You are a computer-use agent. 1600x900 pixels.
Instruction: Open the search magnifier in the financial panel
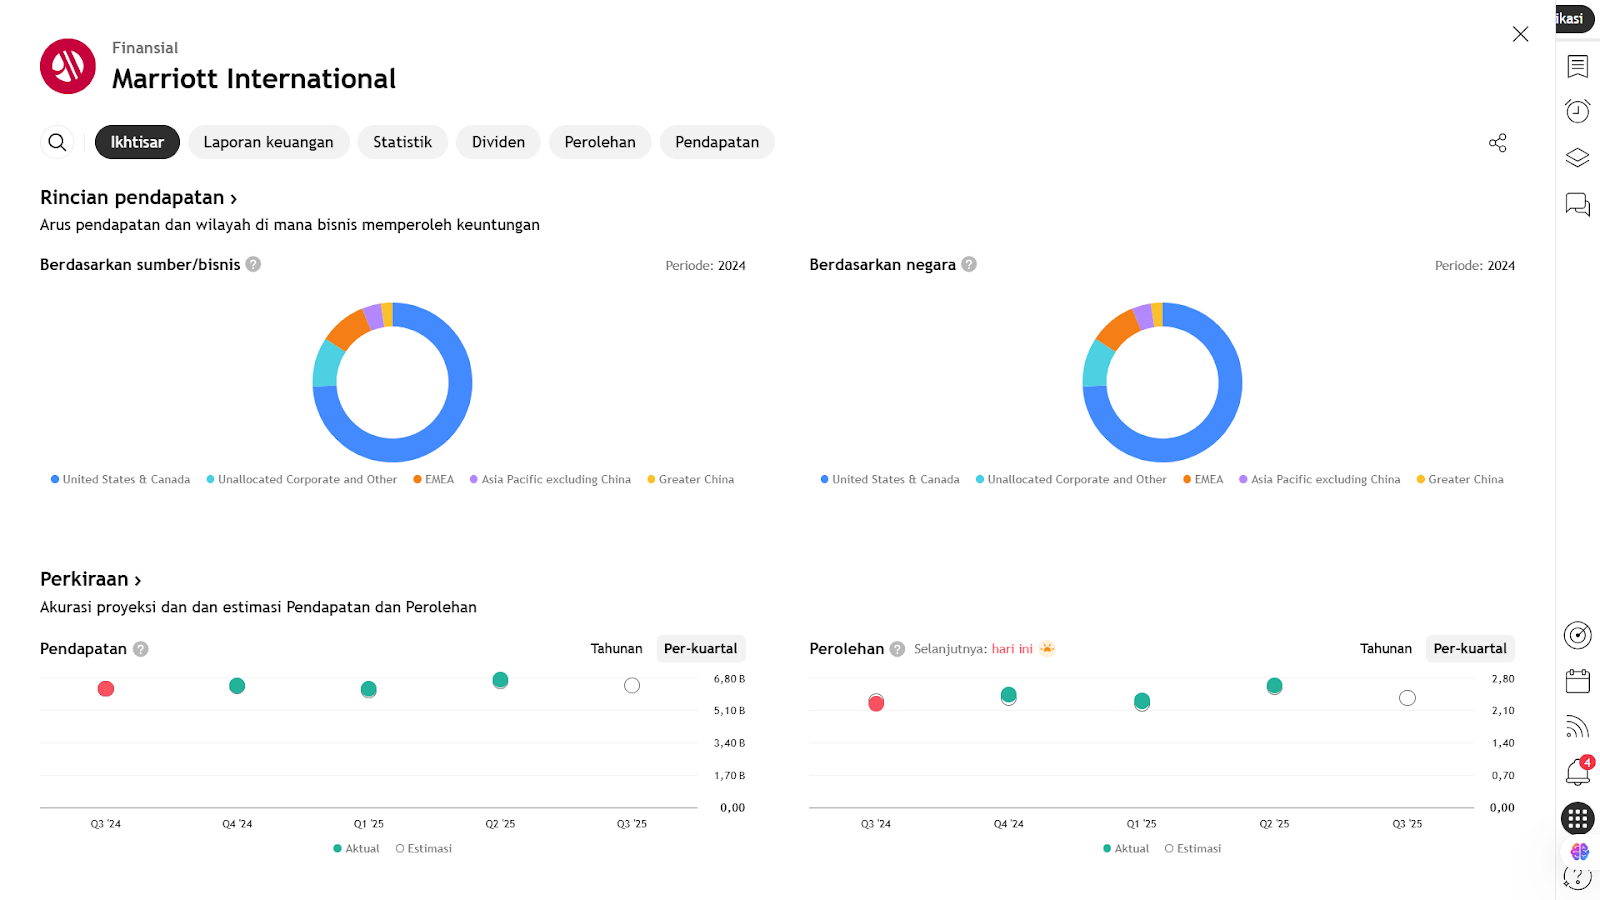point(58,142)
